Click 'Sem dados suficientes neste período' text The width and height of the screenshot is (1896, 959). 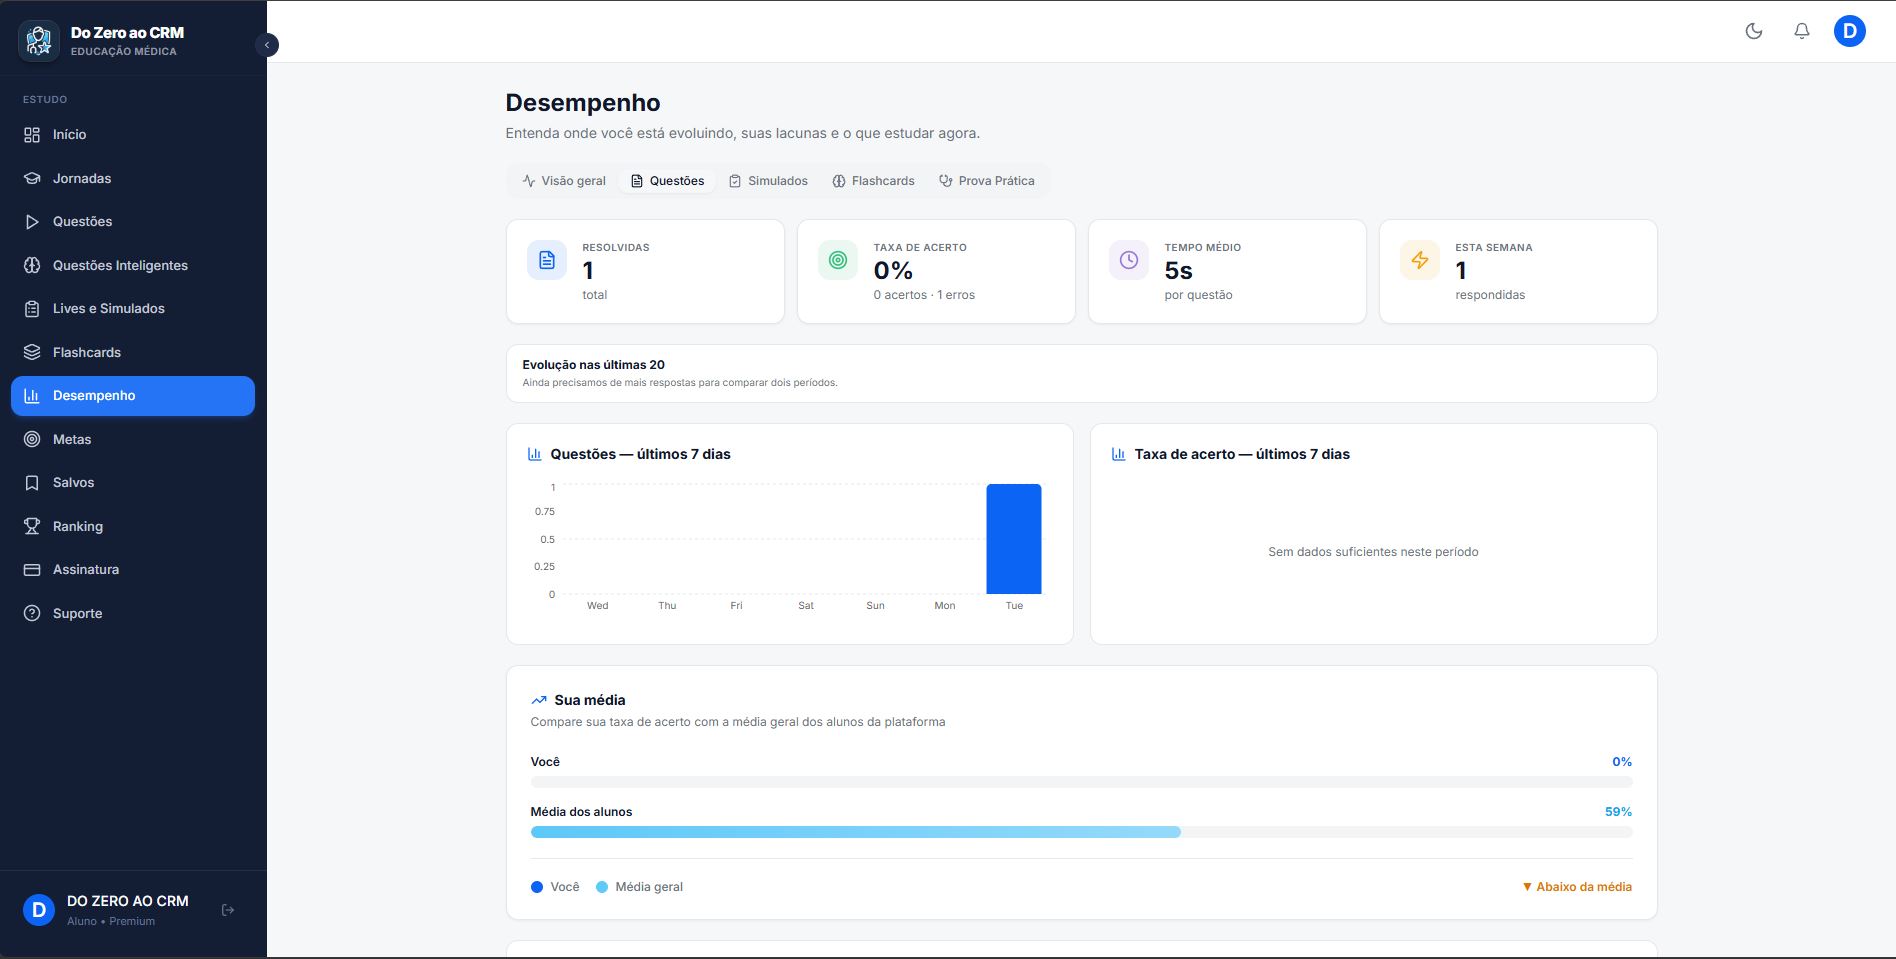point(1373,552)
